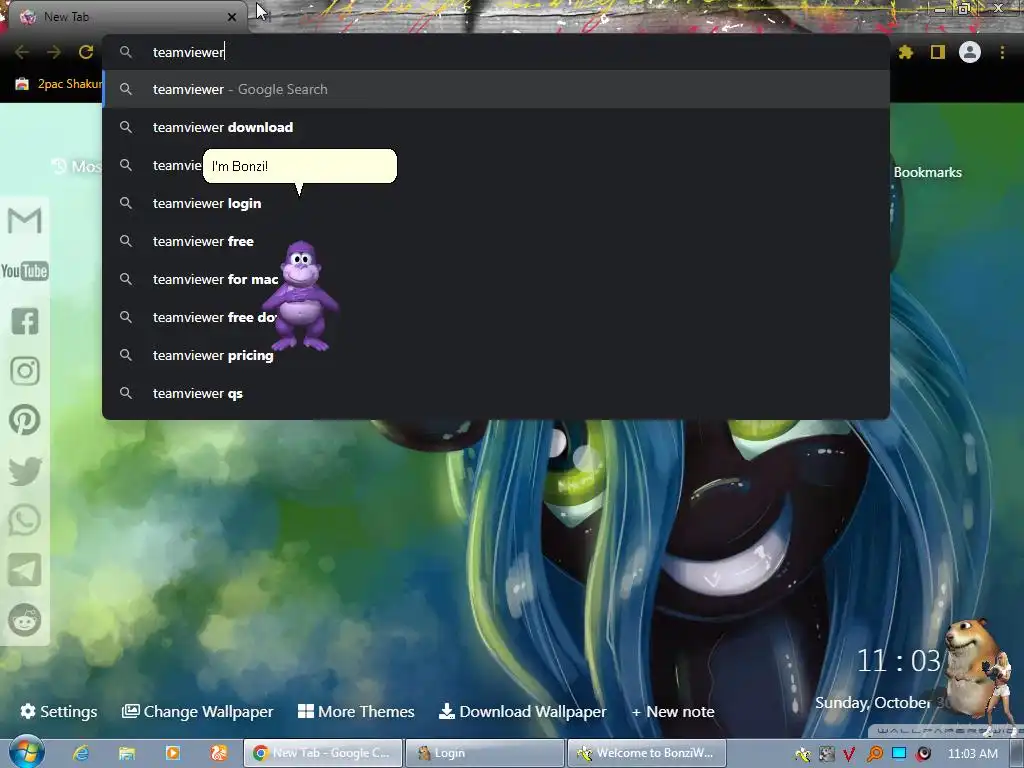Switch to New Tab - Google Chrome taskbar button
This screenshot has height=768, width=1024.
(x=323, y=753)
